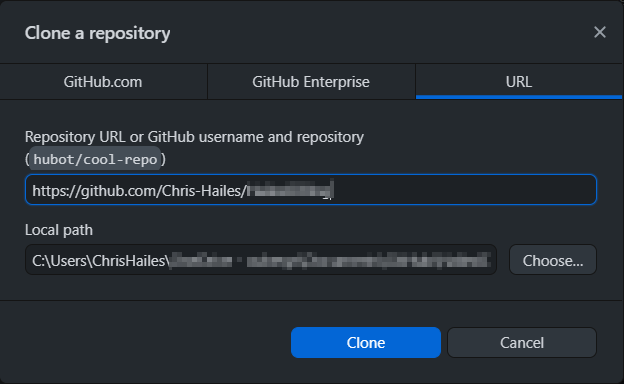This screenshot has width=624, height=384.
Task: Place cursor on C:\Users in the local path
Action: tap(60, 261)
